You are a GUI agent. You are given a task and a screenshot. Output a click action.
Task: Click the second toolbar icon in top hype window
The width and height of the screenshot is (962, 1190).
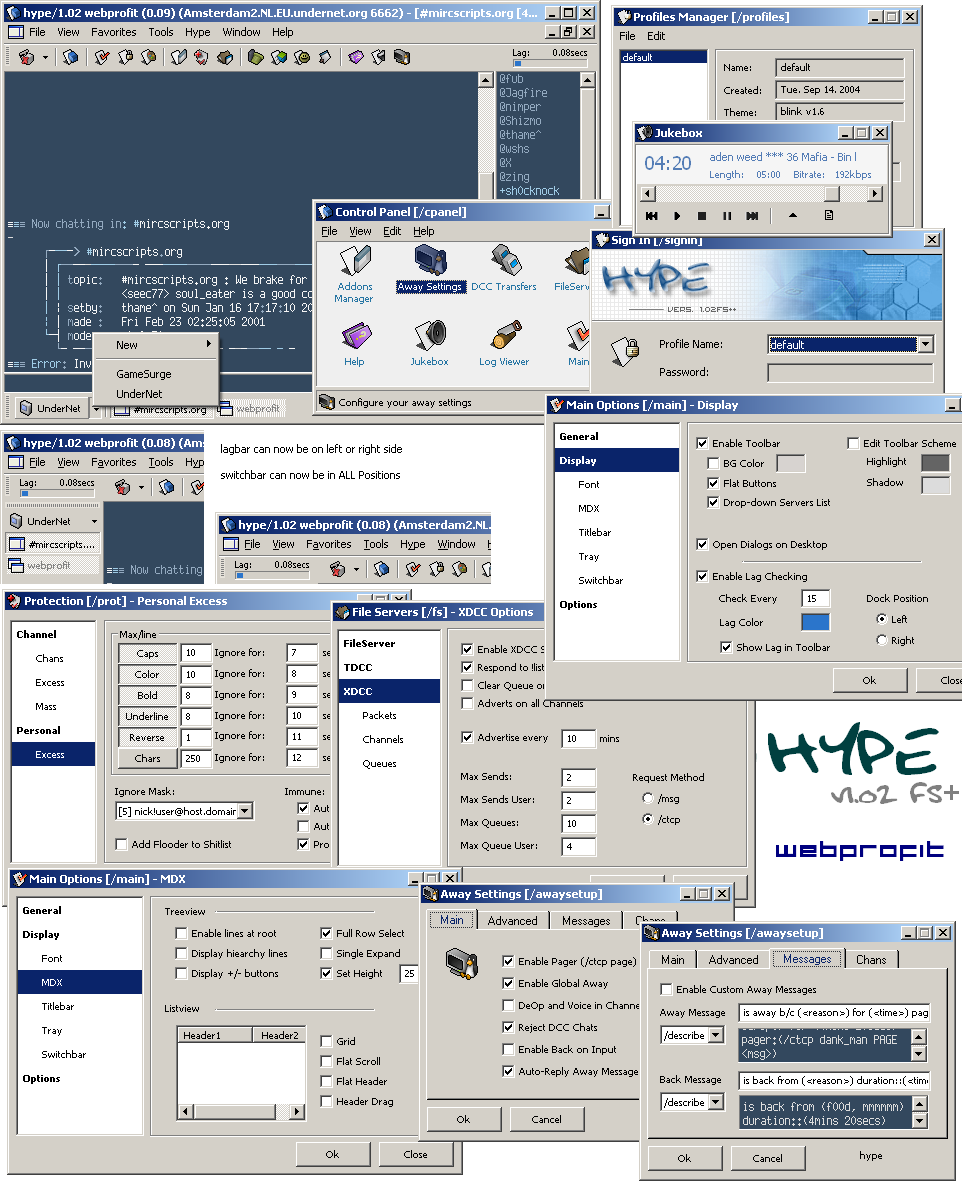(71, 57)
